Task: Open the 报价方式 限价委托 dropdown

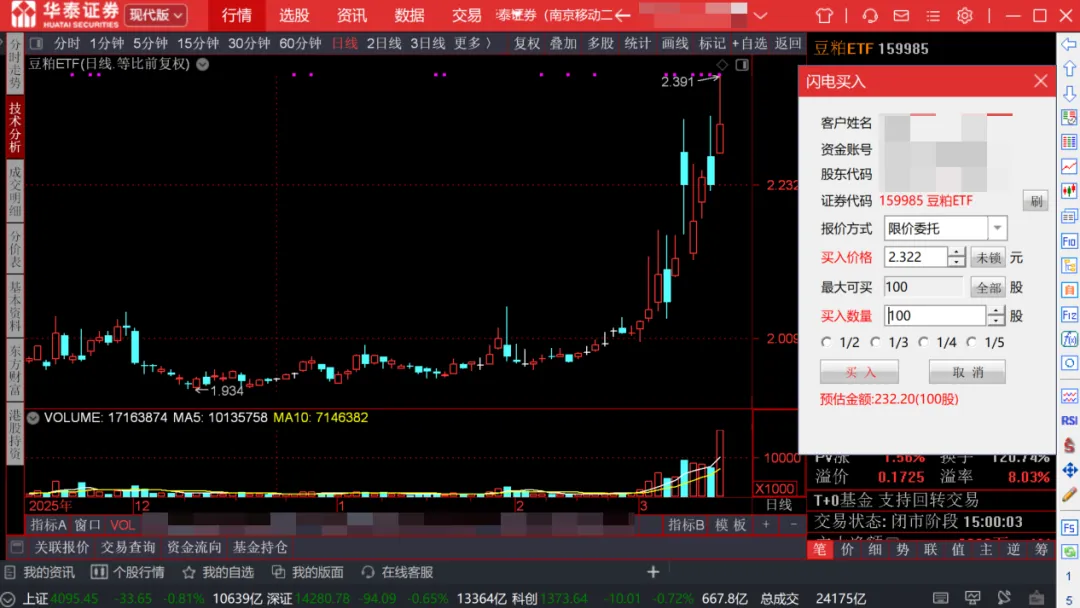Action: [945, 228]
